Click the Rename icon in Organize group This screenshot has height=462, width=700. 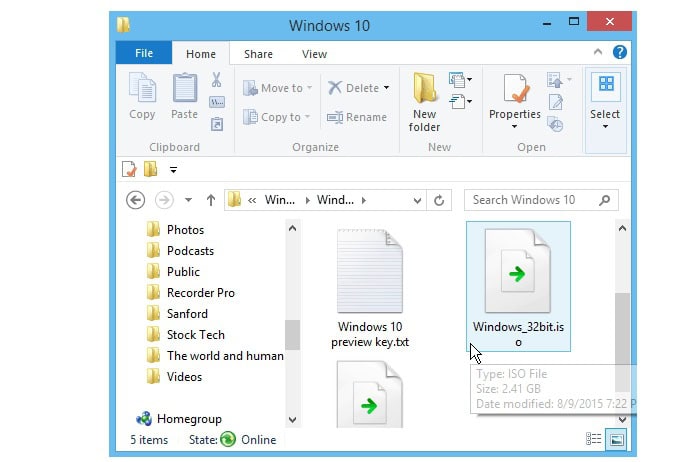click(x=357, y=117)
